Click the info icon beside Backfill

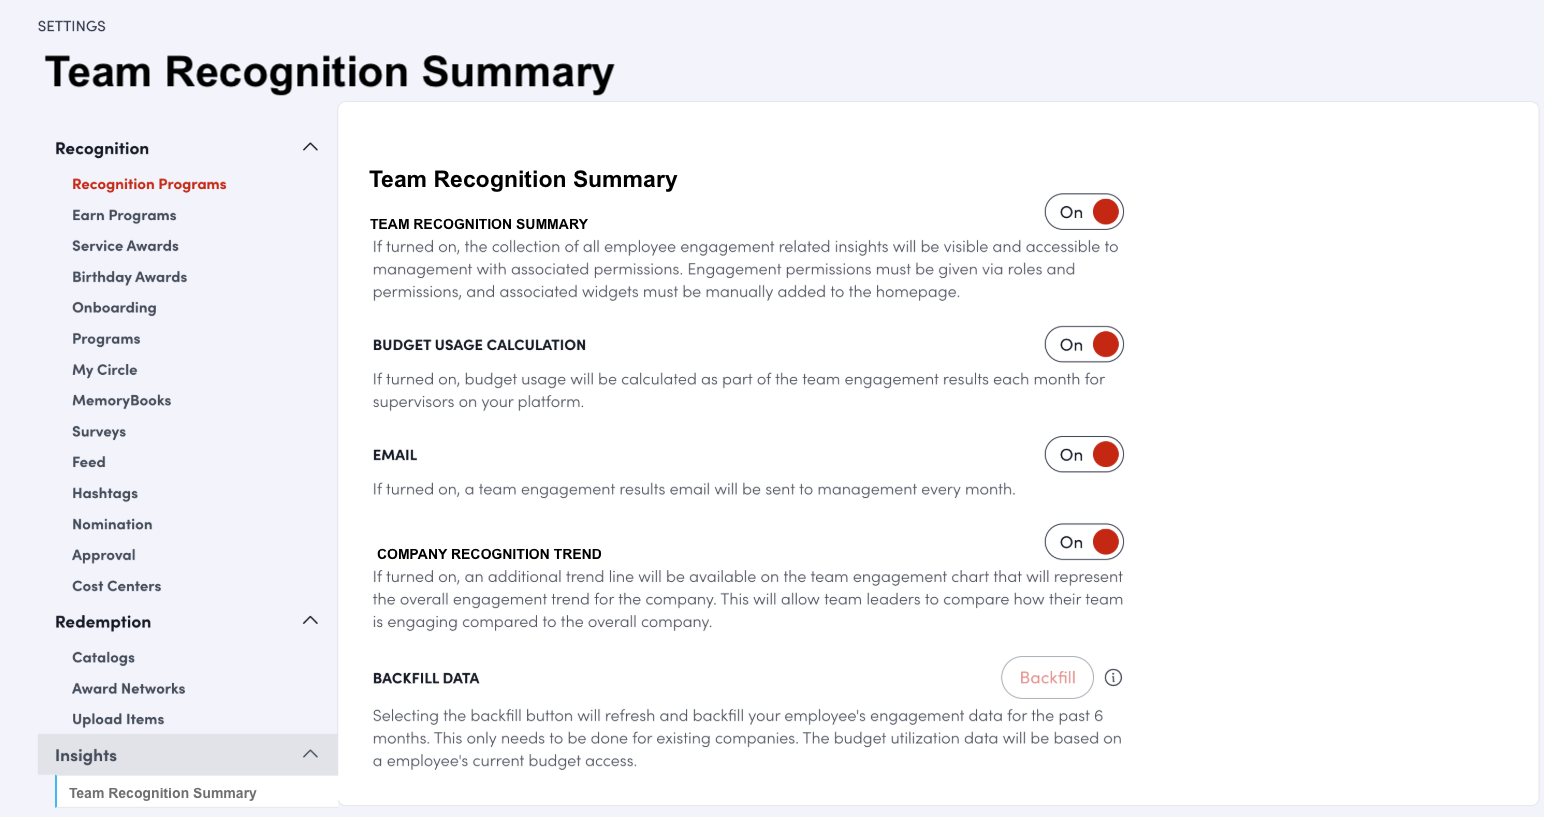tap(1113, 678)
